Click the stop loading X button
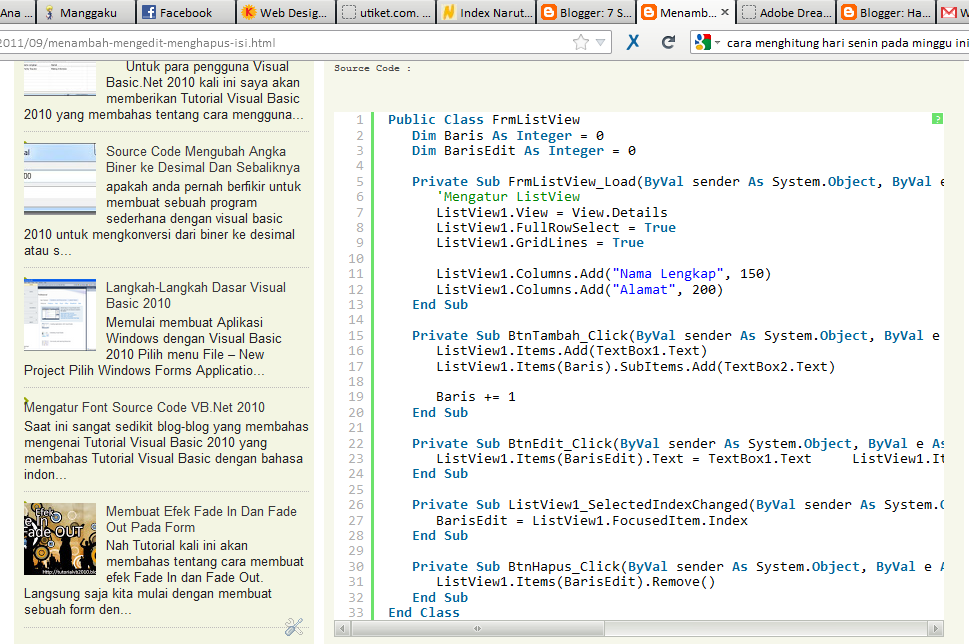Viewport: 969px width, 644px height. (x=633, y=43)
